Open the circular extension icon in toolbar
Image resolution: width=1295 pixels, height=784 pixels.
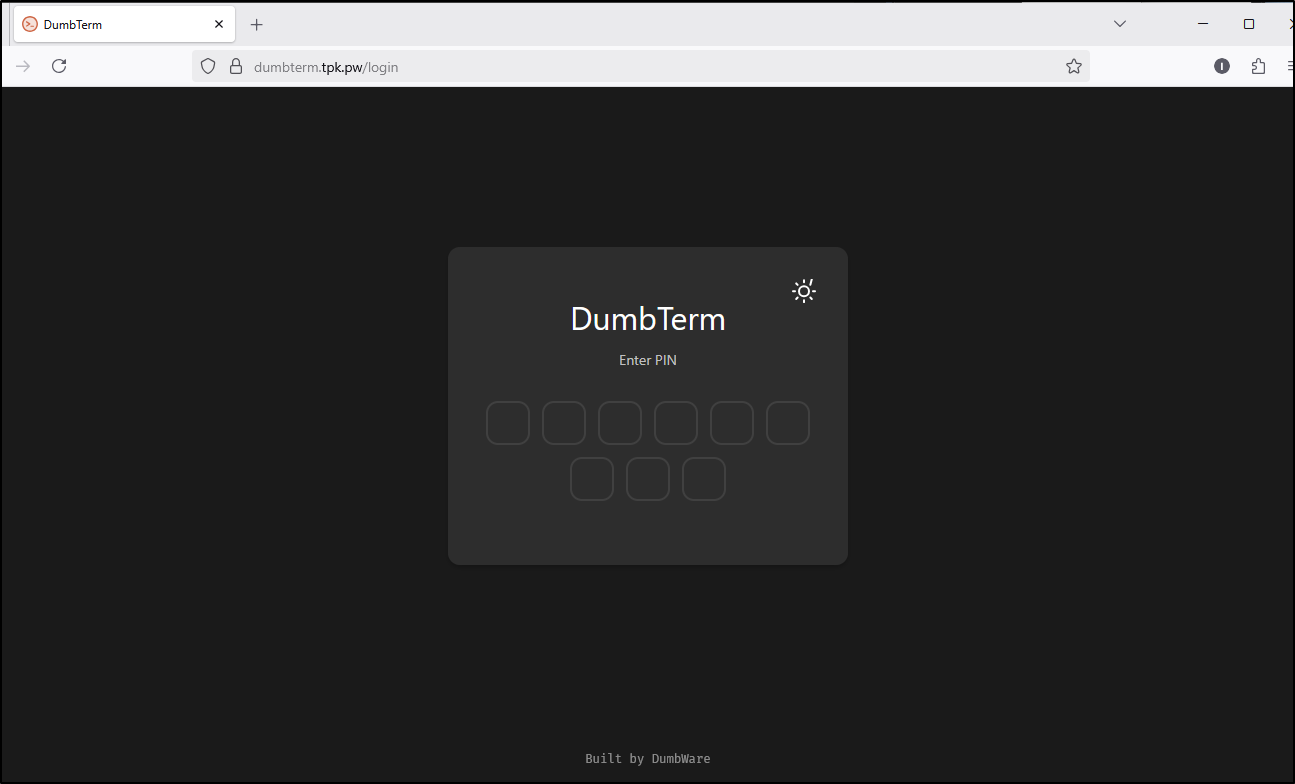pyautogui.click(x=1222, y=66)
